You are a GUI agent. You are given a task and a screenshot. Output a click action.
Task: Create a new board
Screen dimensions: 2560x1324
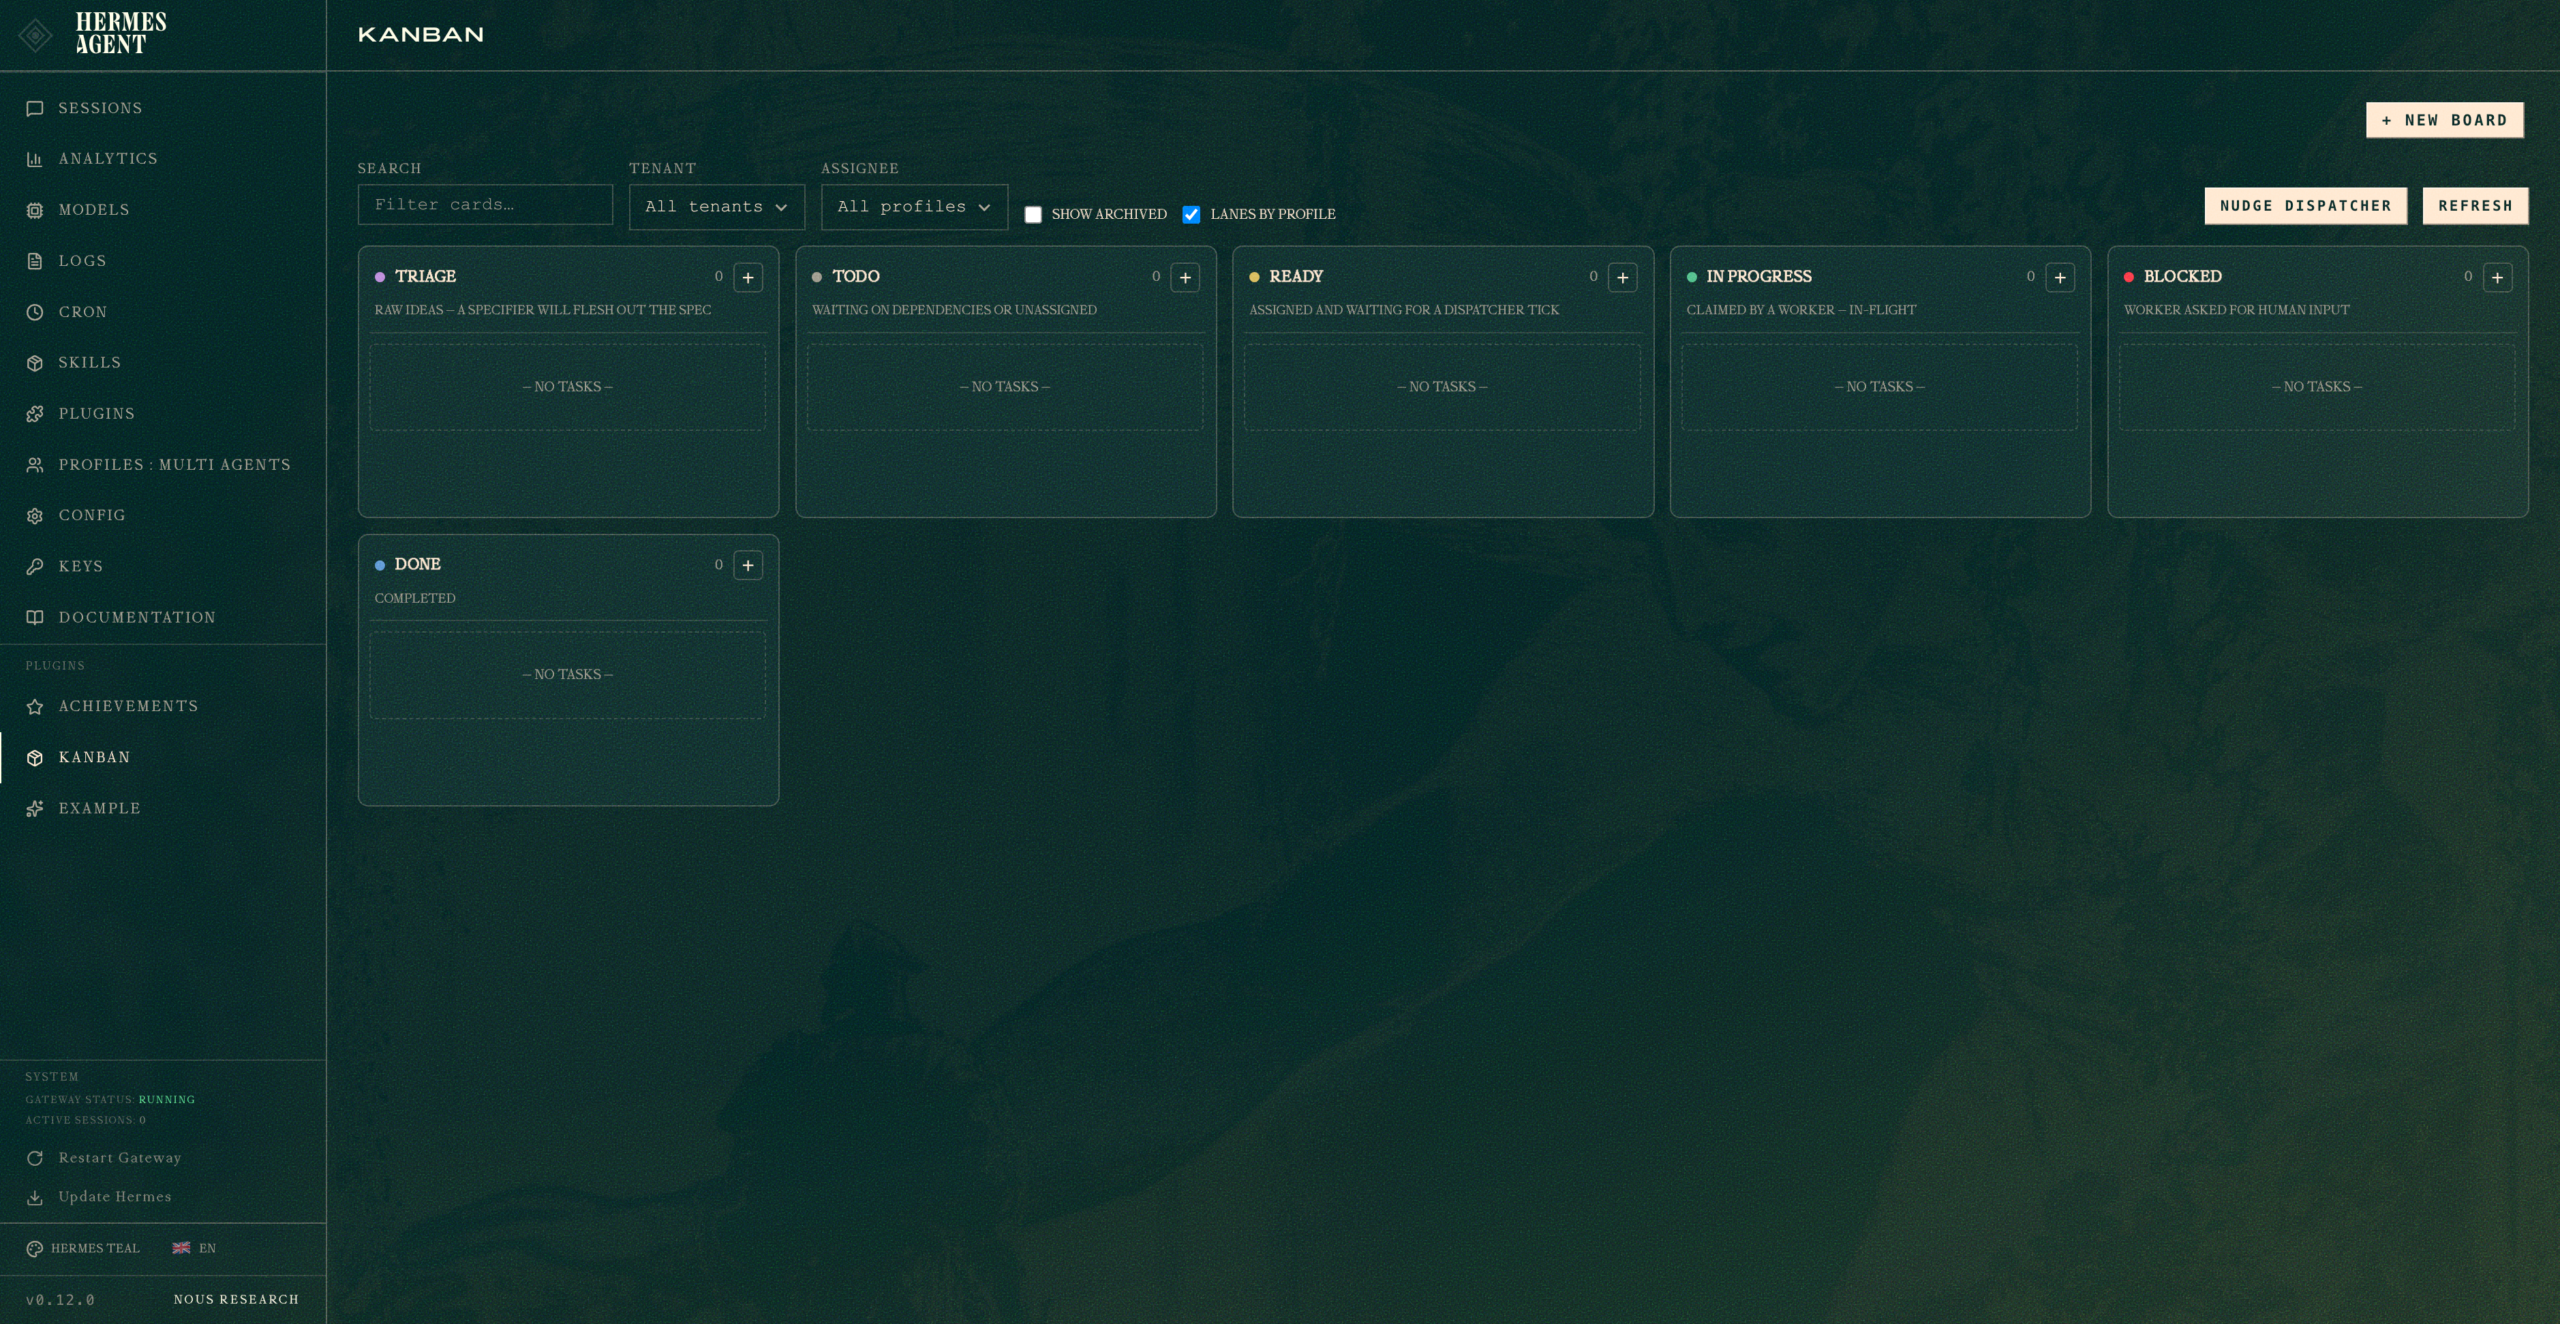2444,120
